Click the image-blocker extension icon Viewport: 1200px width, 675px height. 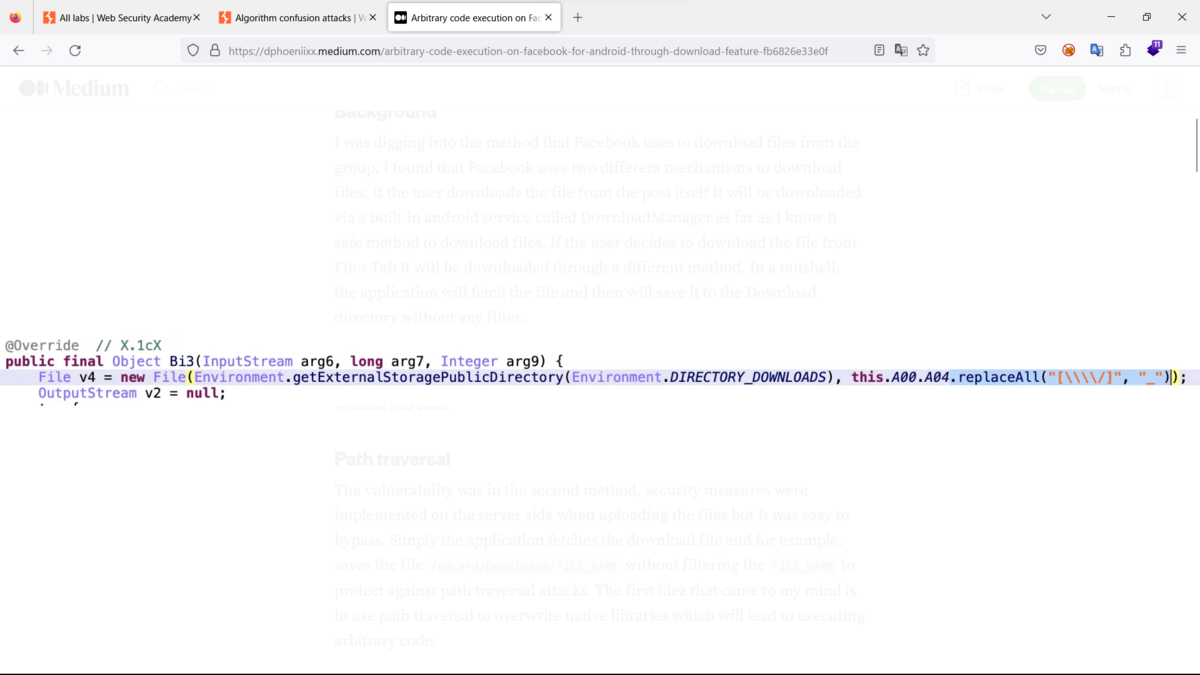[1069, 48]
